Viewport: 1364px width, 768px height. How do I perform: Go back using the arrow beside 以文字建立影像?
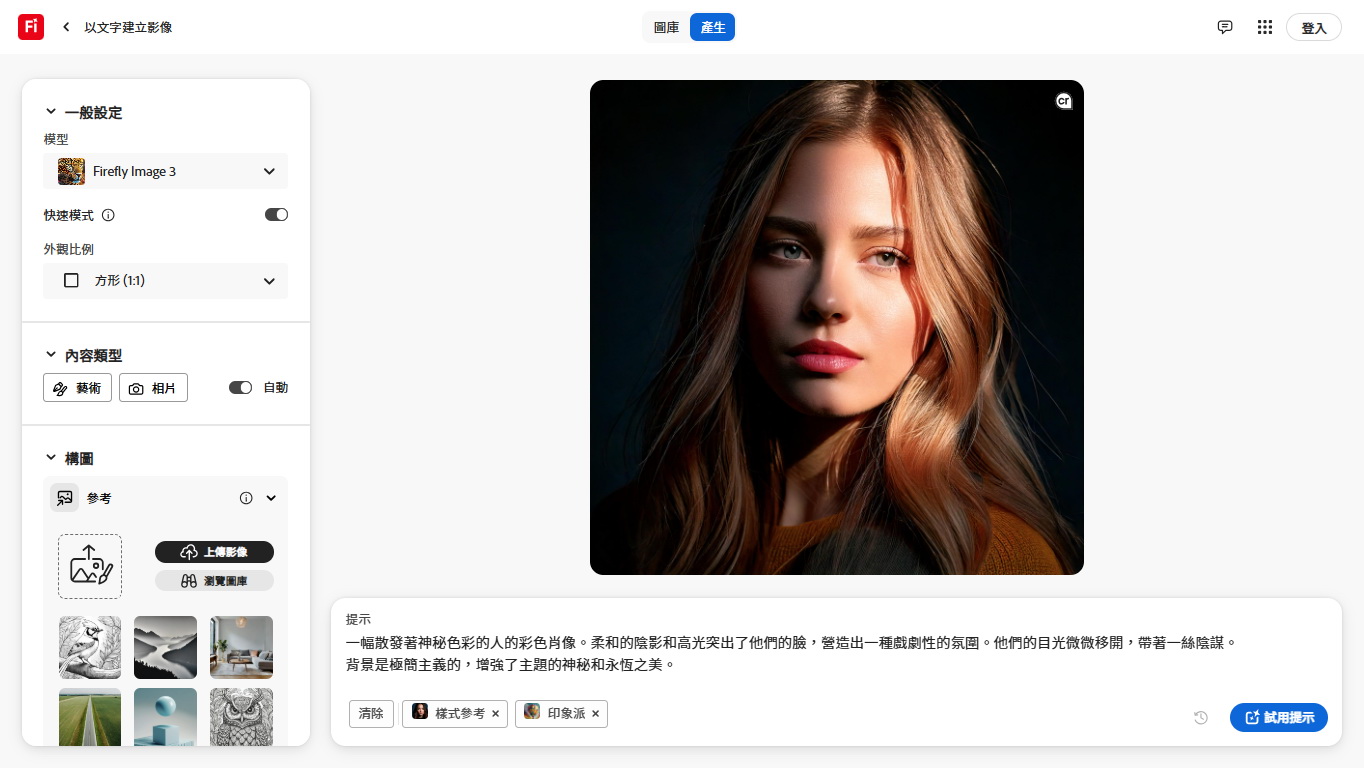(66, 27)
